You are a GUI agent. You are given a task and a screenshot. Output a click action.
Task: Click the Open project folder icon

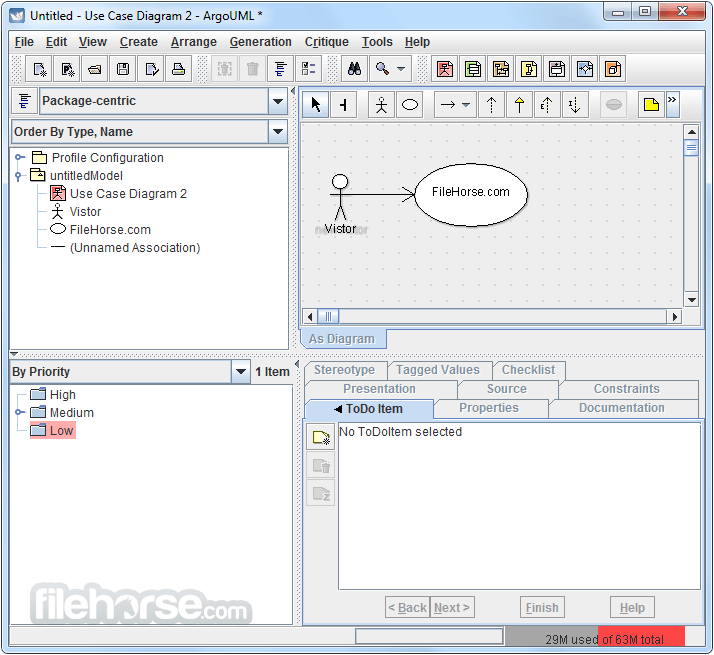pyautogui.click(x=95, y=69)
